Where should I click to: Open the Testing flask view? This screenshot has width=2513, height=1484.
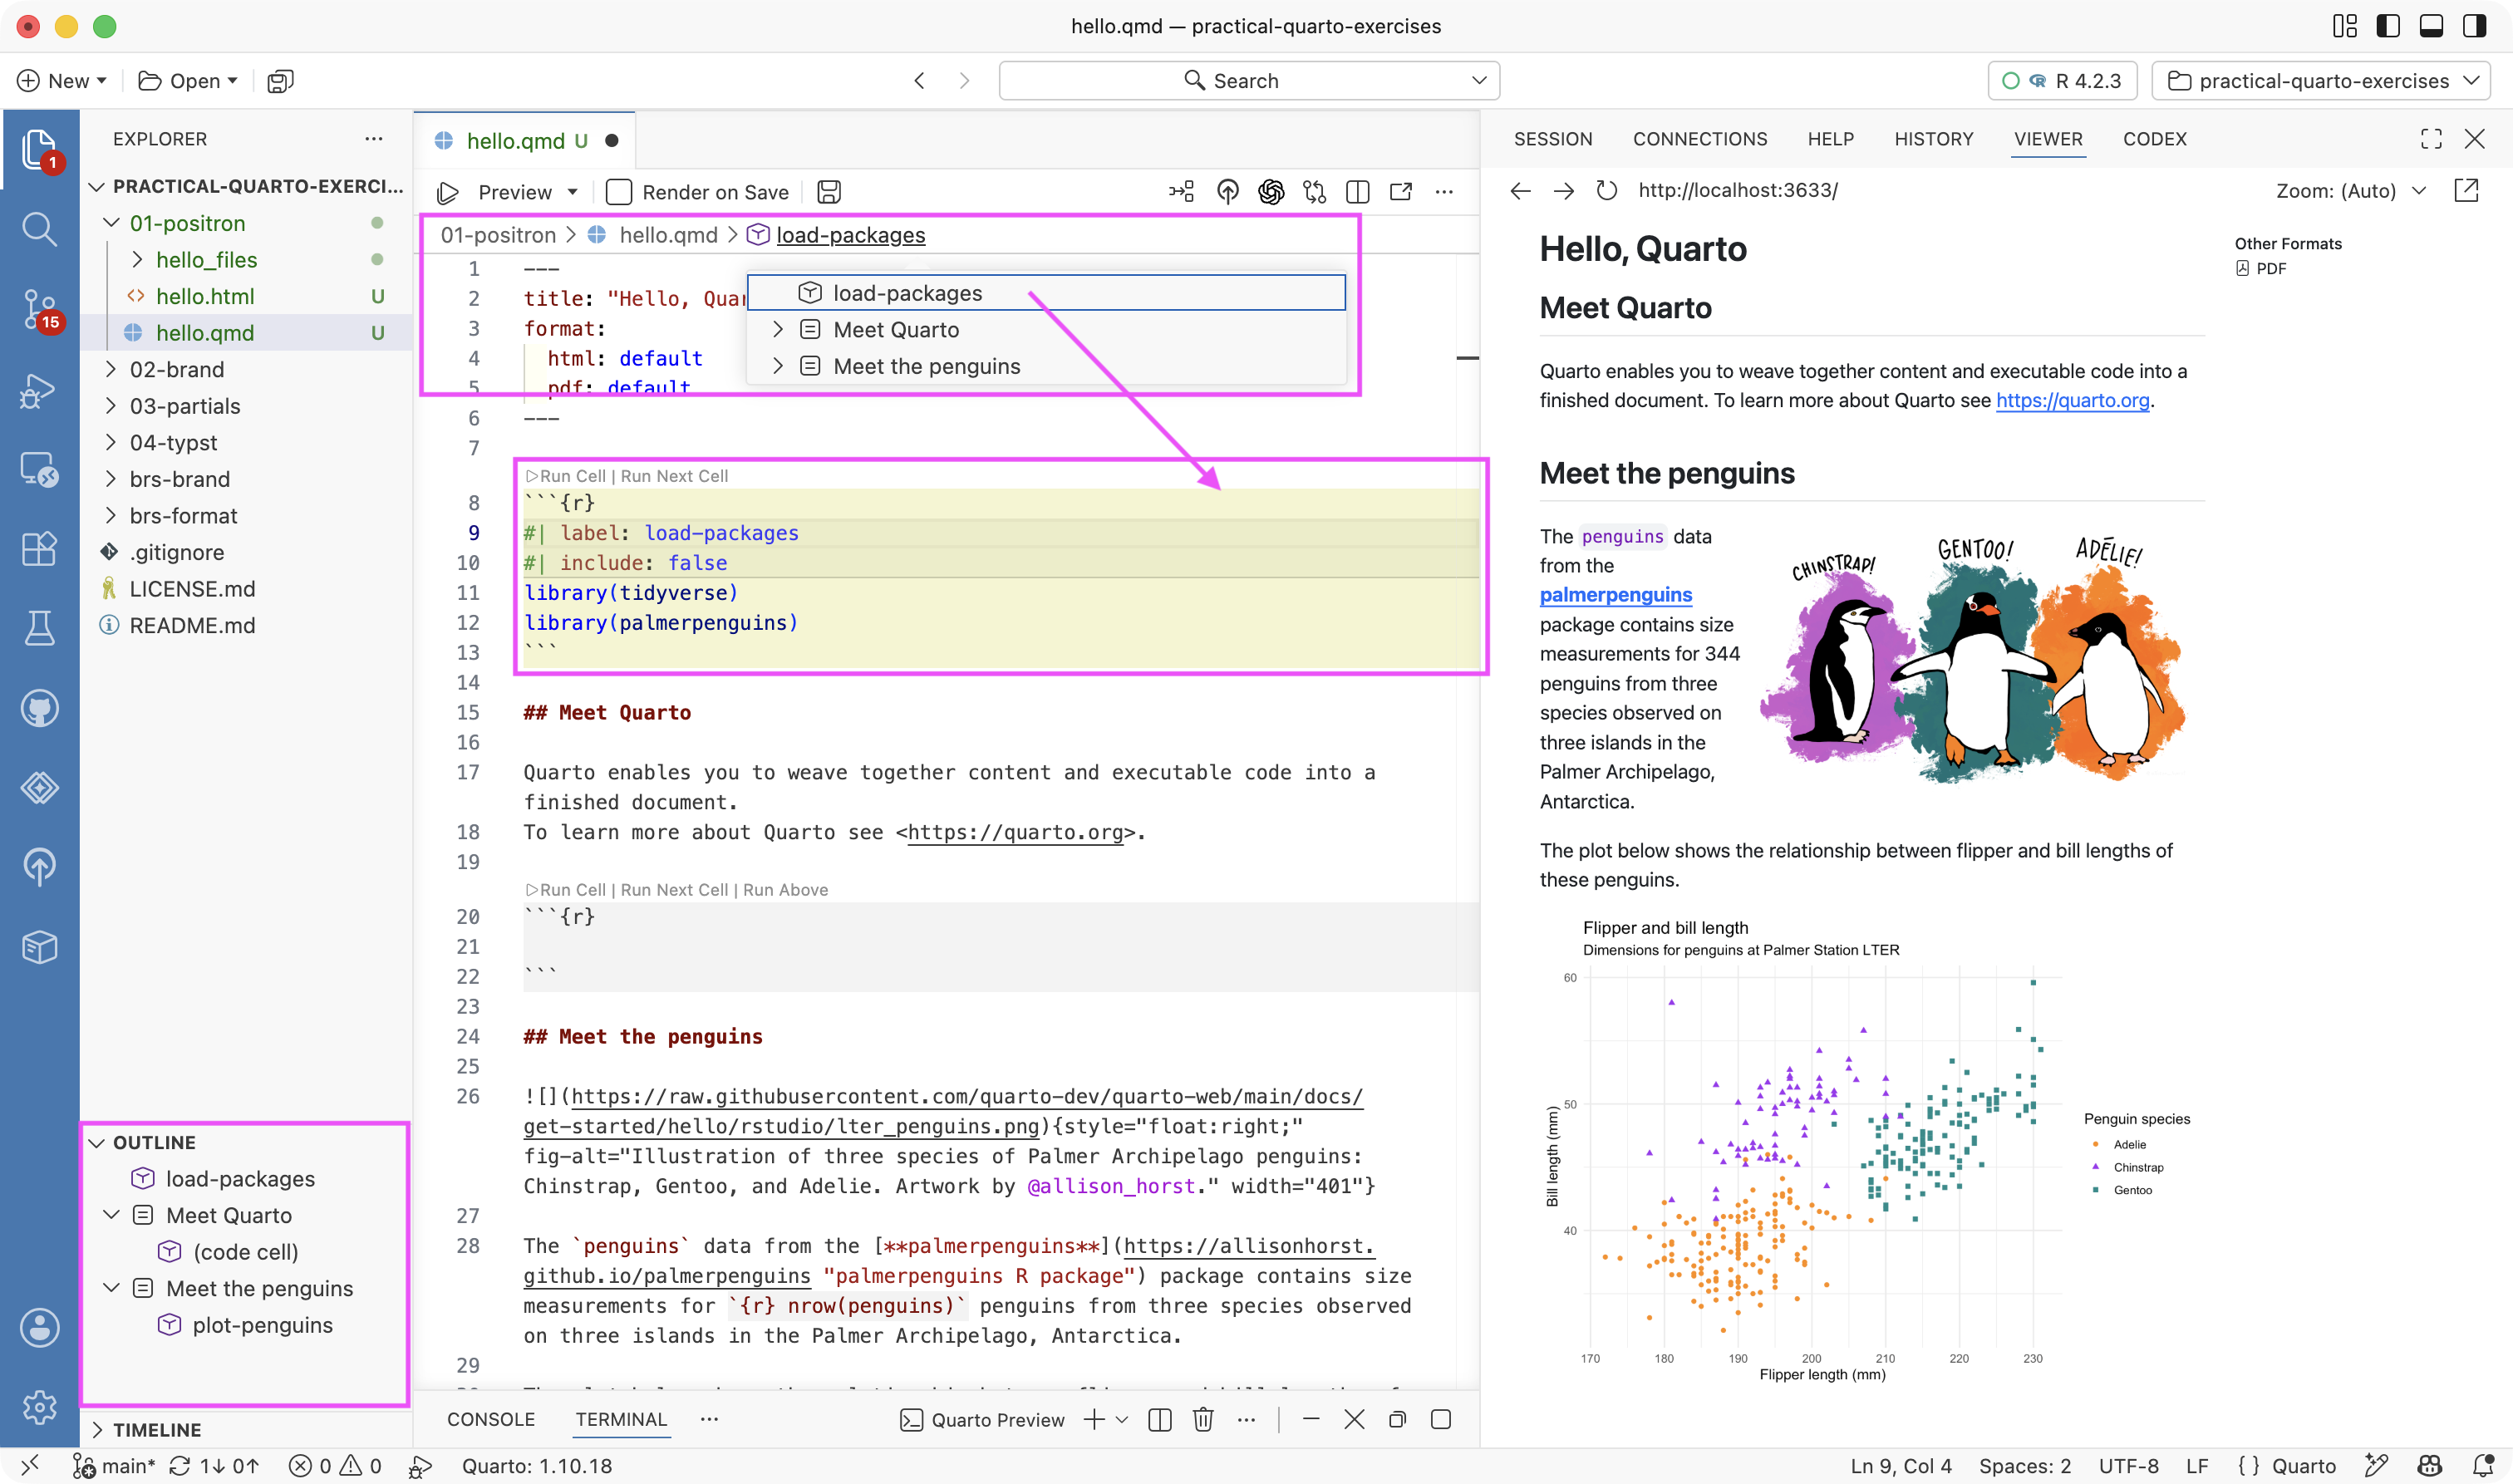coord(39,628)
